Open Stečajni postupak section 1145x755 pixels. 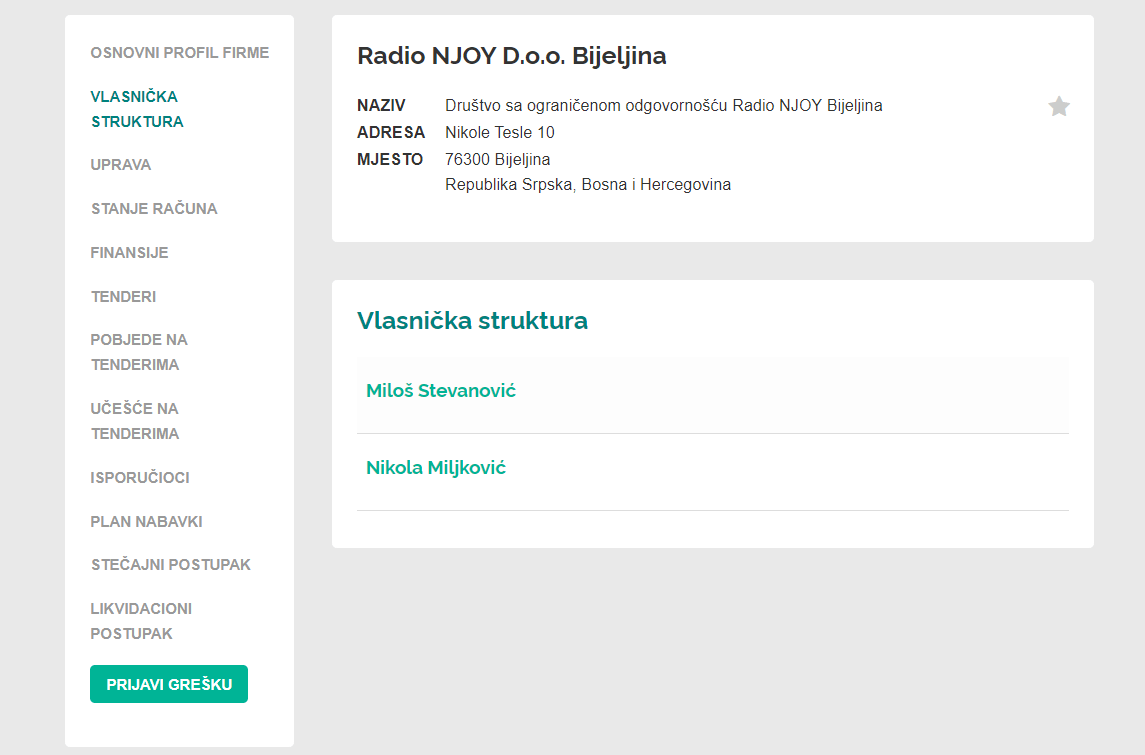tap(171, 564)
